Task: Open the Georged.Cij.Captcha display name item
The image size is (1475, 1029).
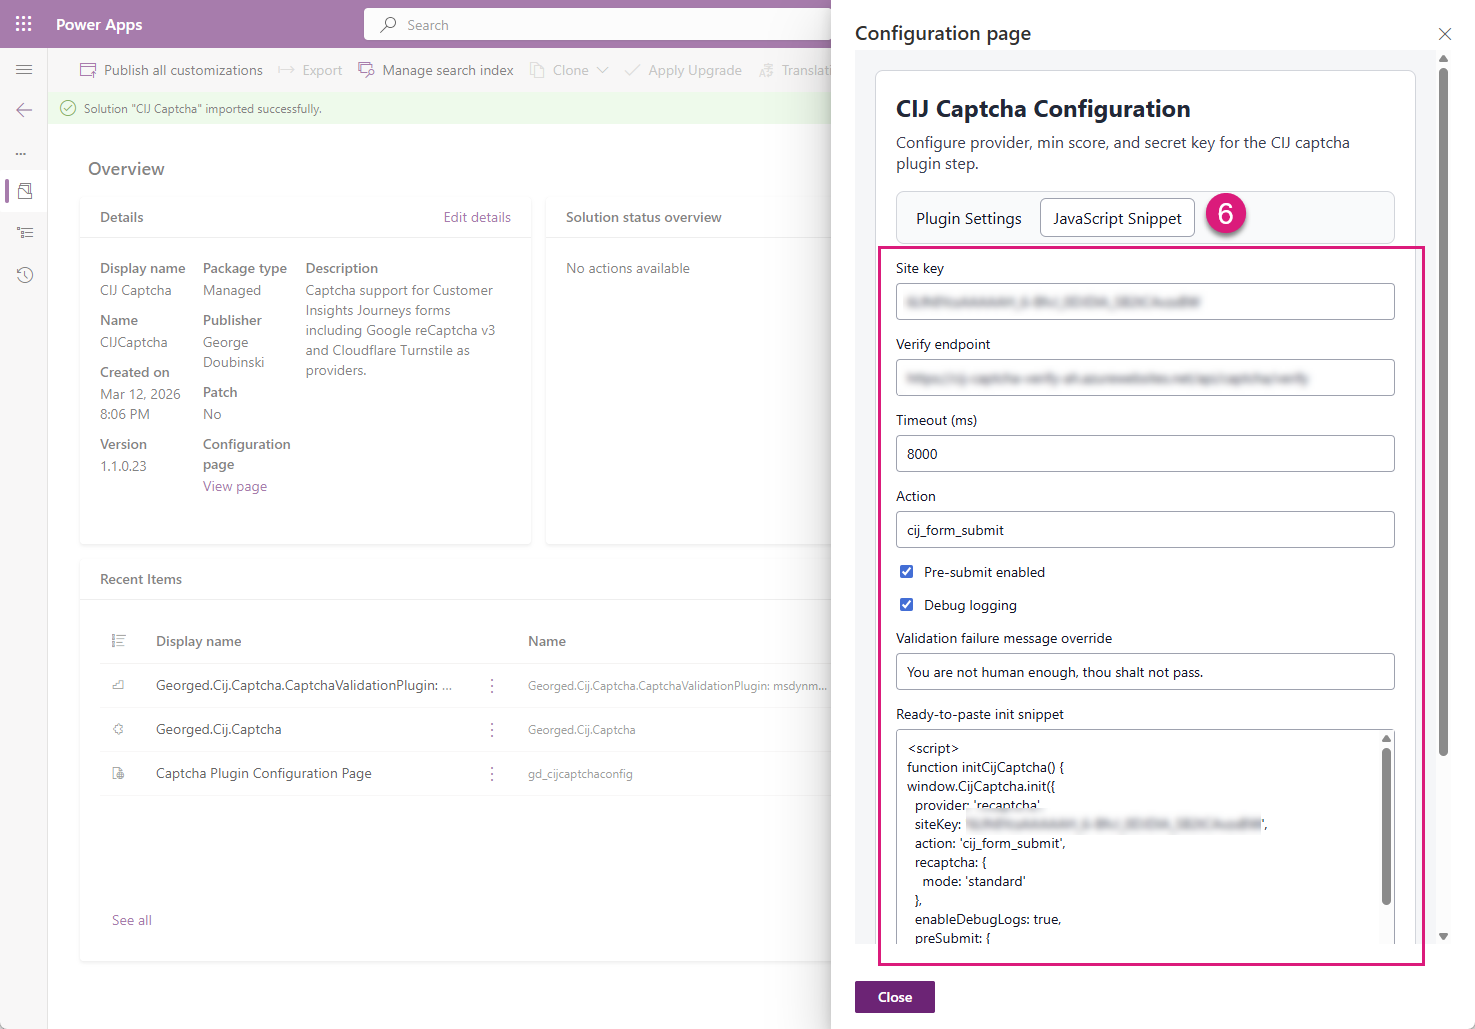Action: click(x=218, y=729)
